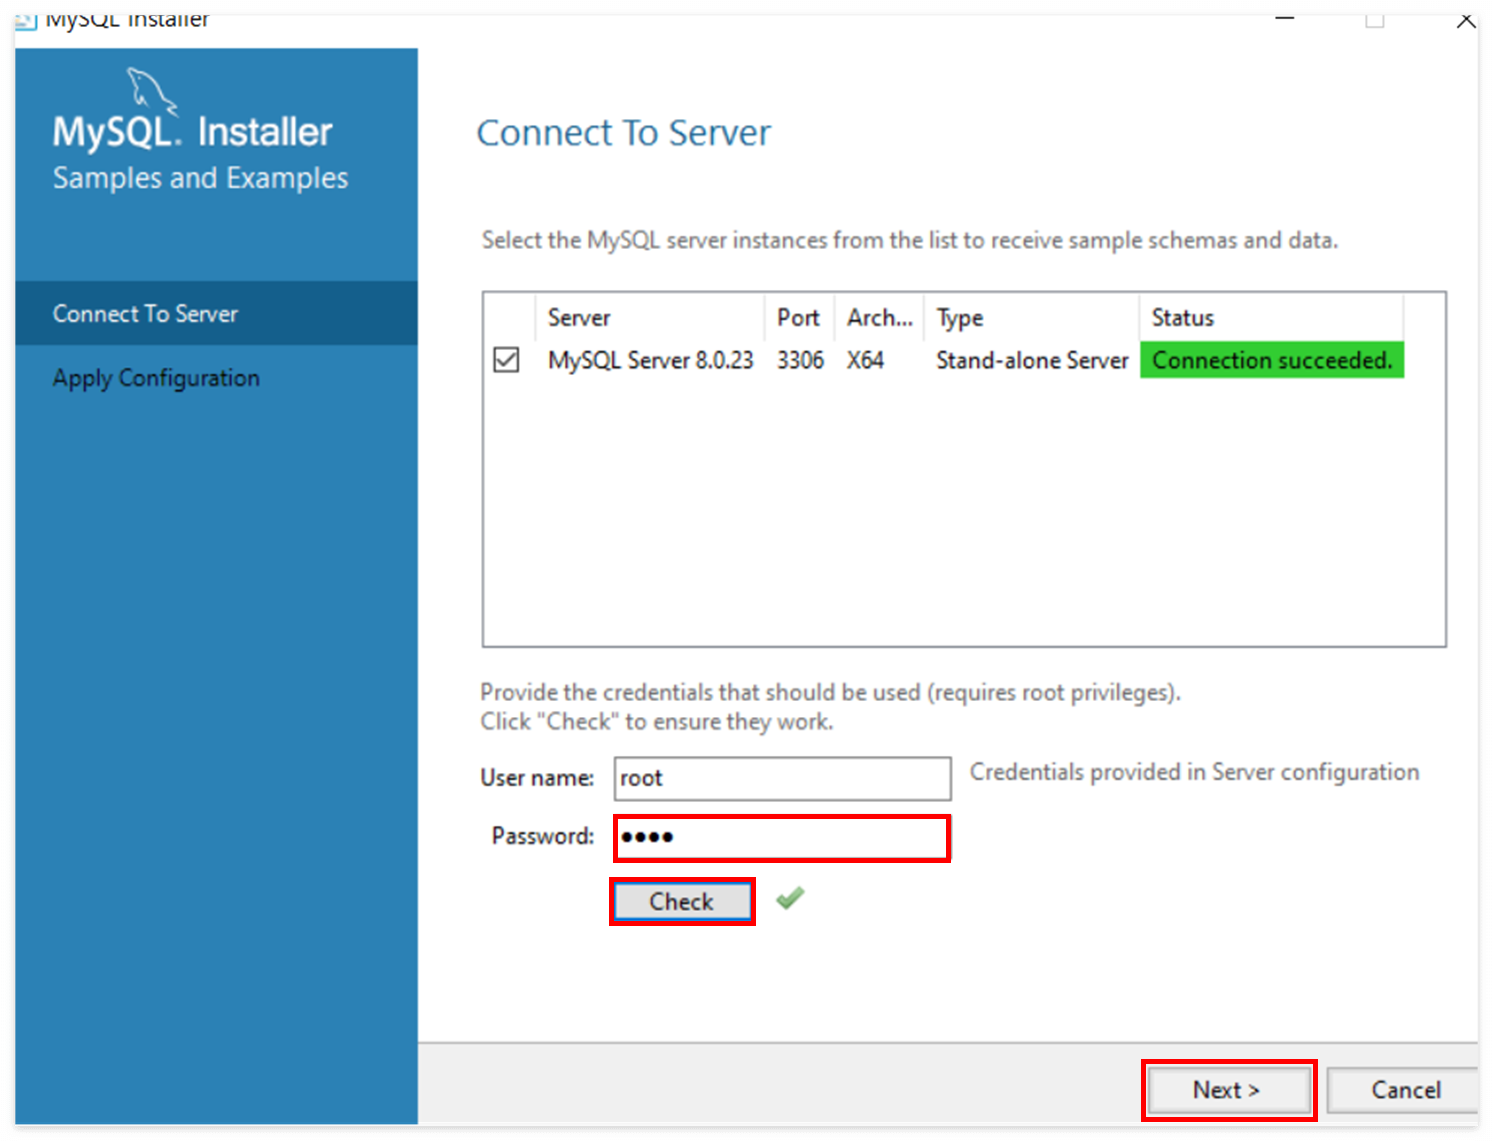This screenshot has width=1493, height=1141.
Task: Click the MySQL Server 8.0.23 cell
Action: 650,360
